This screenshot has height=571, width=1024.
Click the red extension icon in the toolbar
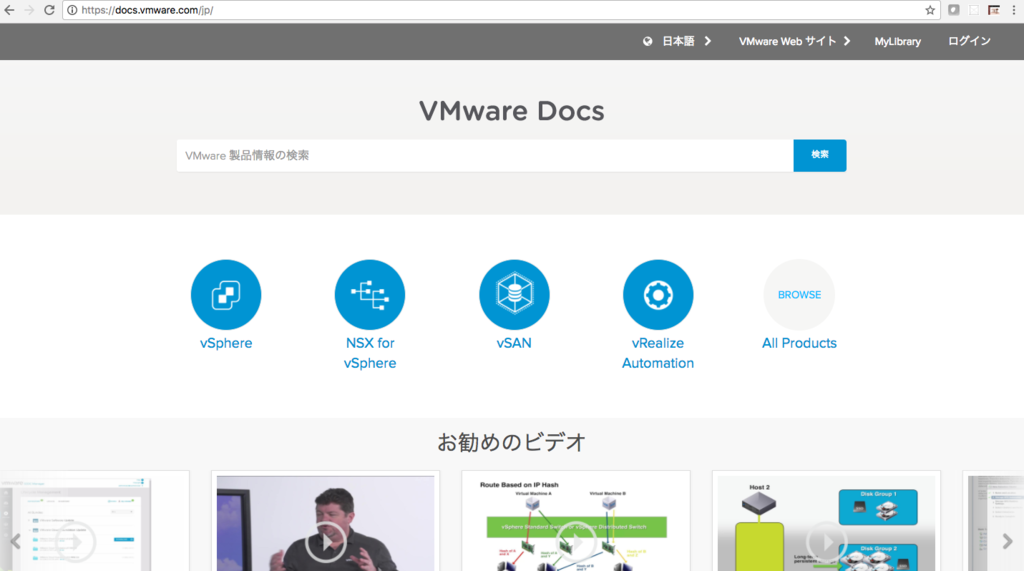coord(993,10)
